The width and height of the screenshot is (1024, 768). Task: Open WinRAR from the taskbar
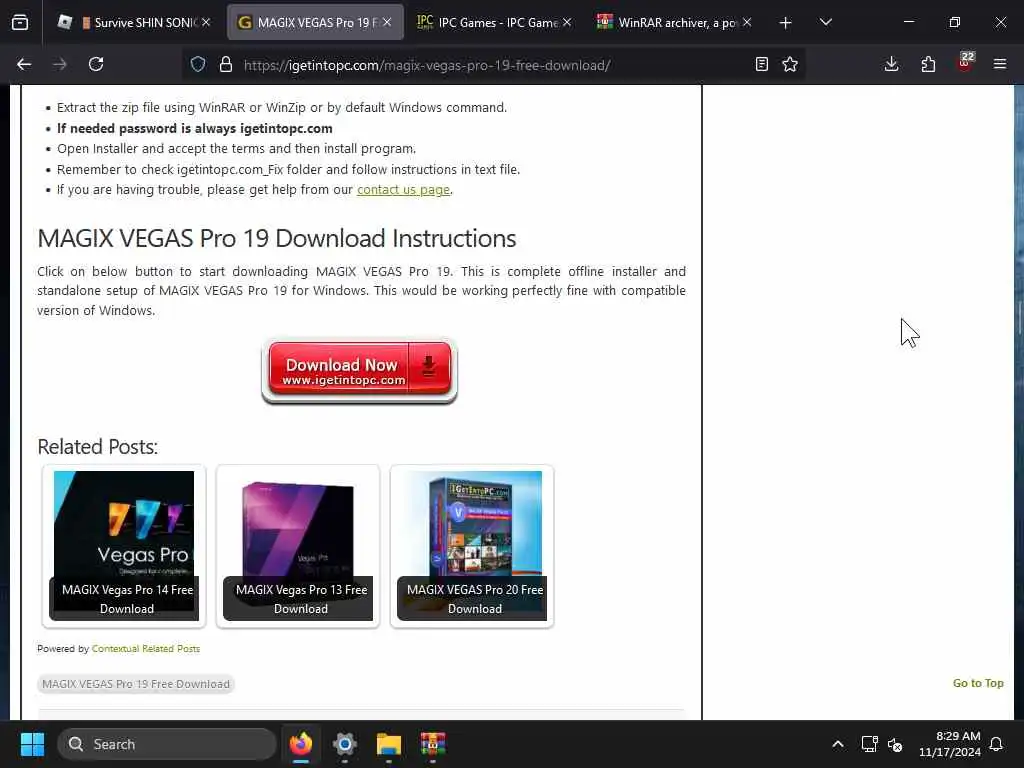pos(432,744)
